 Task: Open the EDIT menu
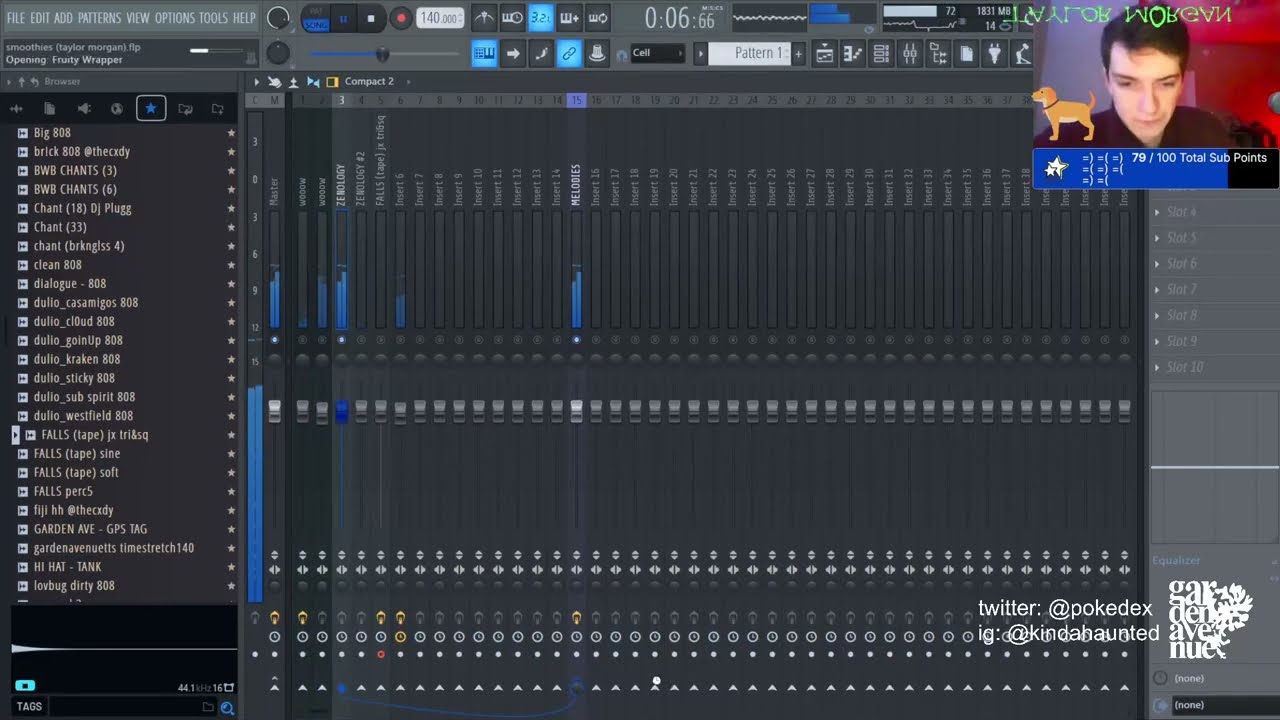tap(40, 18)
